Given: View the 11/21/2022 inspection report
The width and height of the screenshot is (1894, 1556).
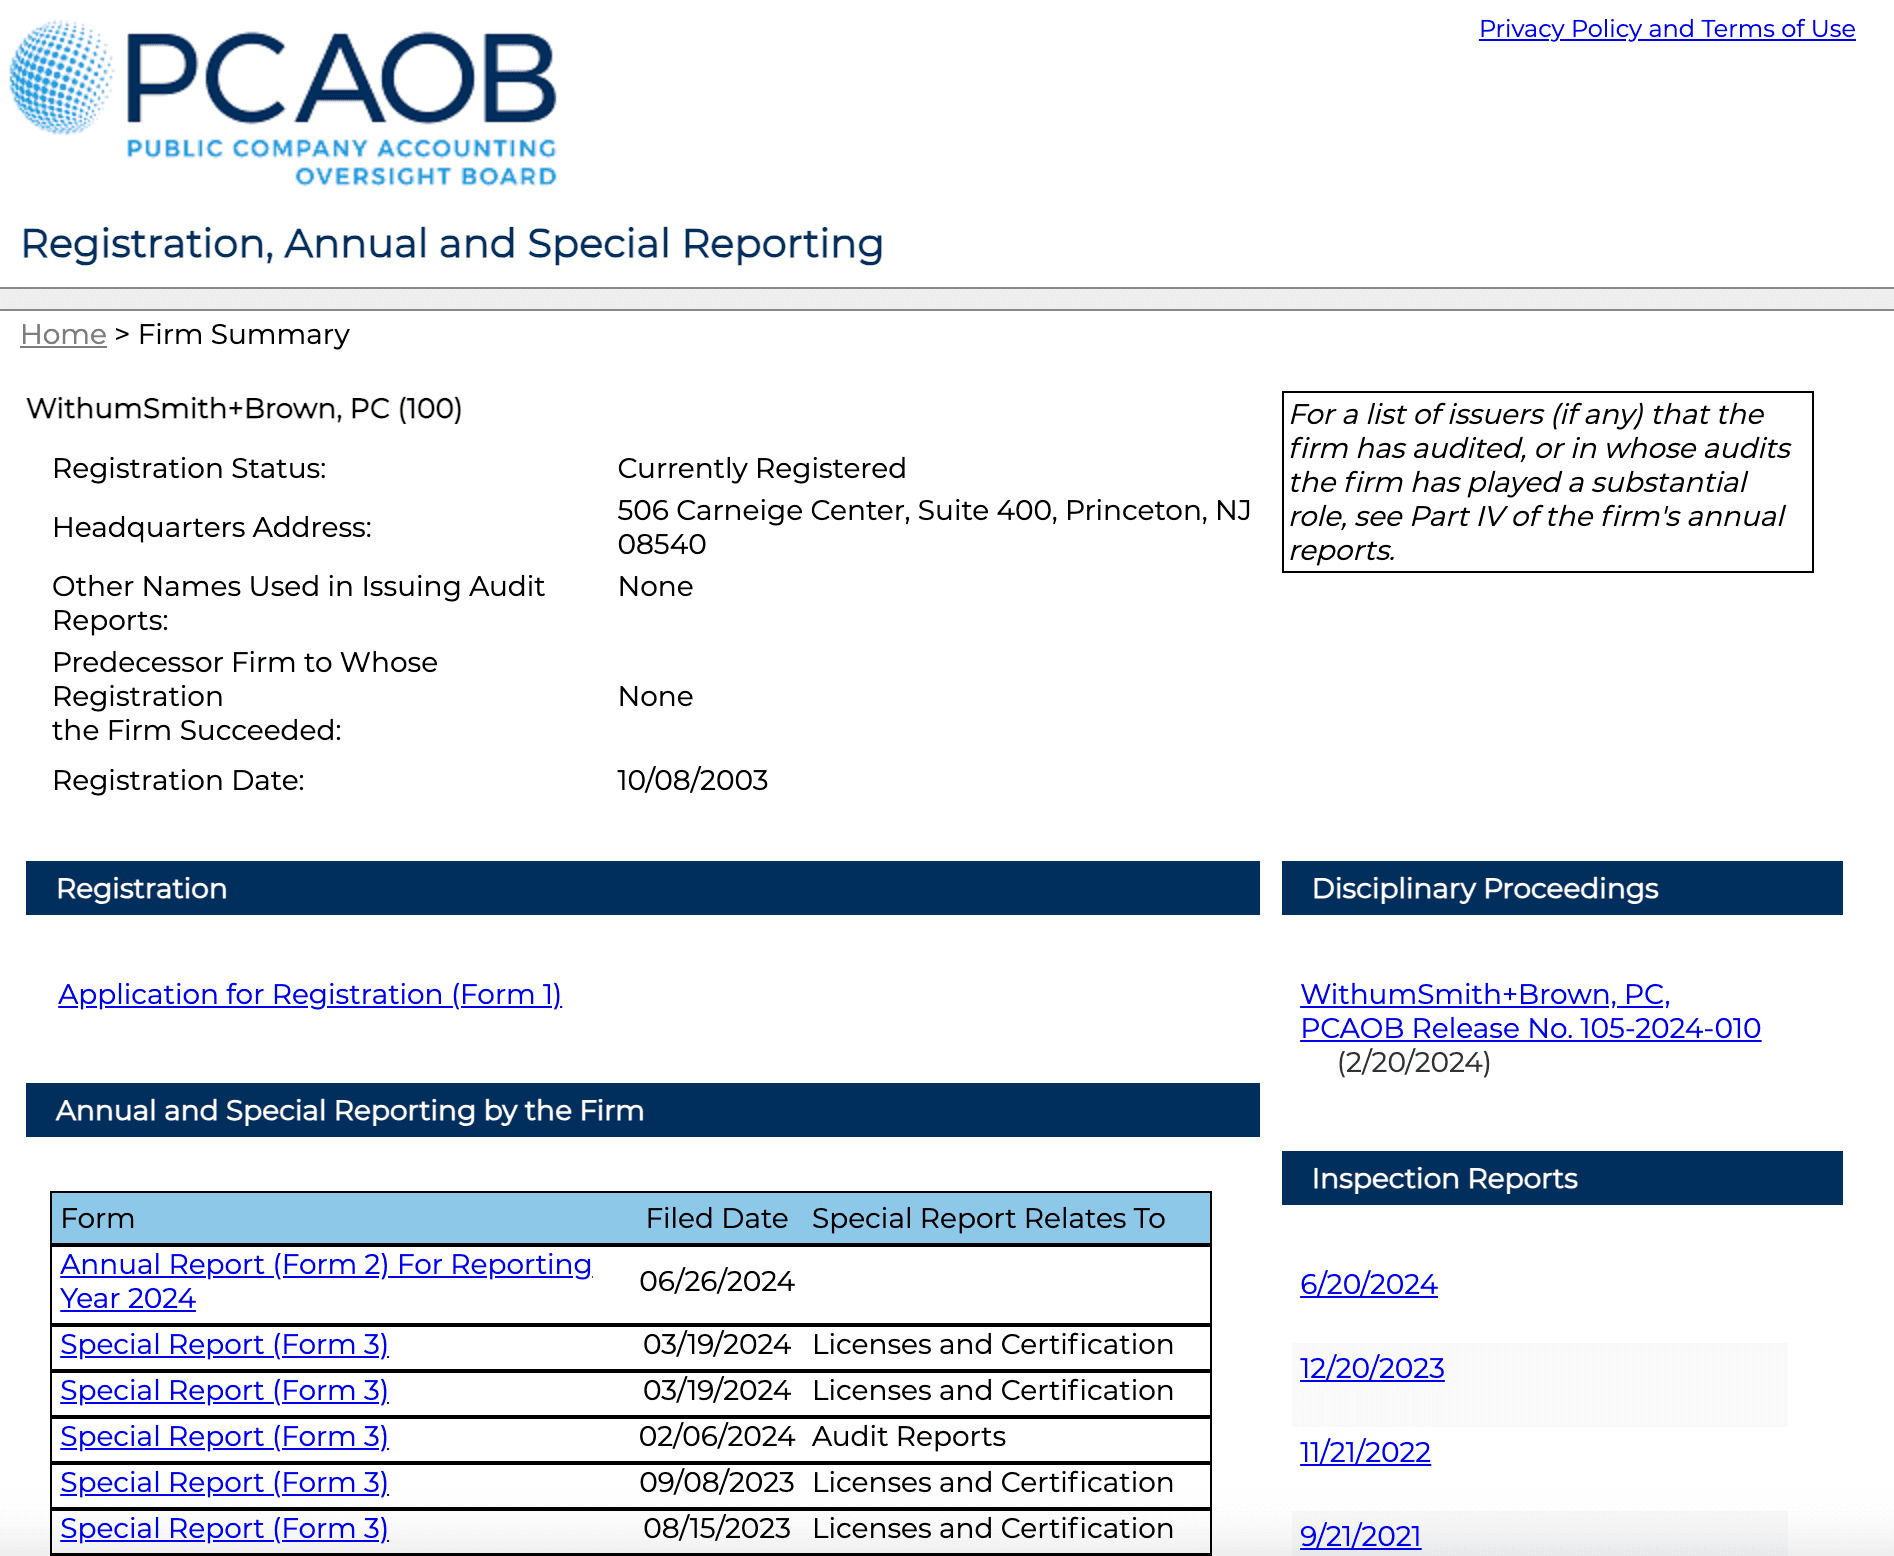Looking at the screenshot, I should coord(1364,1452).
